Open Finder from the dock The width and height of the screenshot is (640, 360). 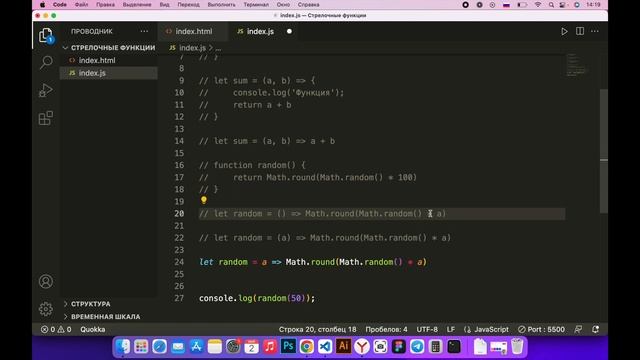[122, 347]
